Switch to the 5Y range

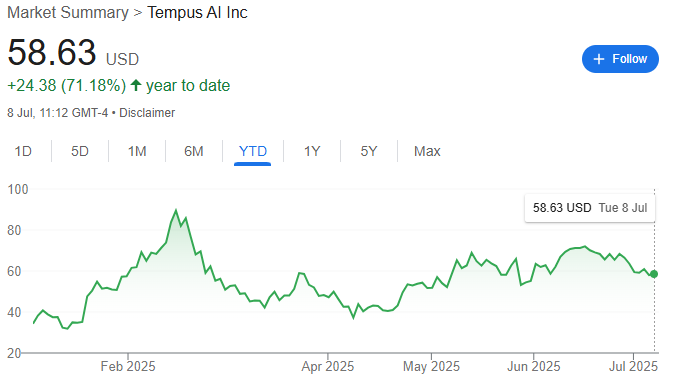click(x=369, y=151)
